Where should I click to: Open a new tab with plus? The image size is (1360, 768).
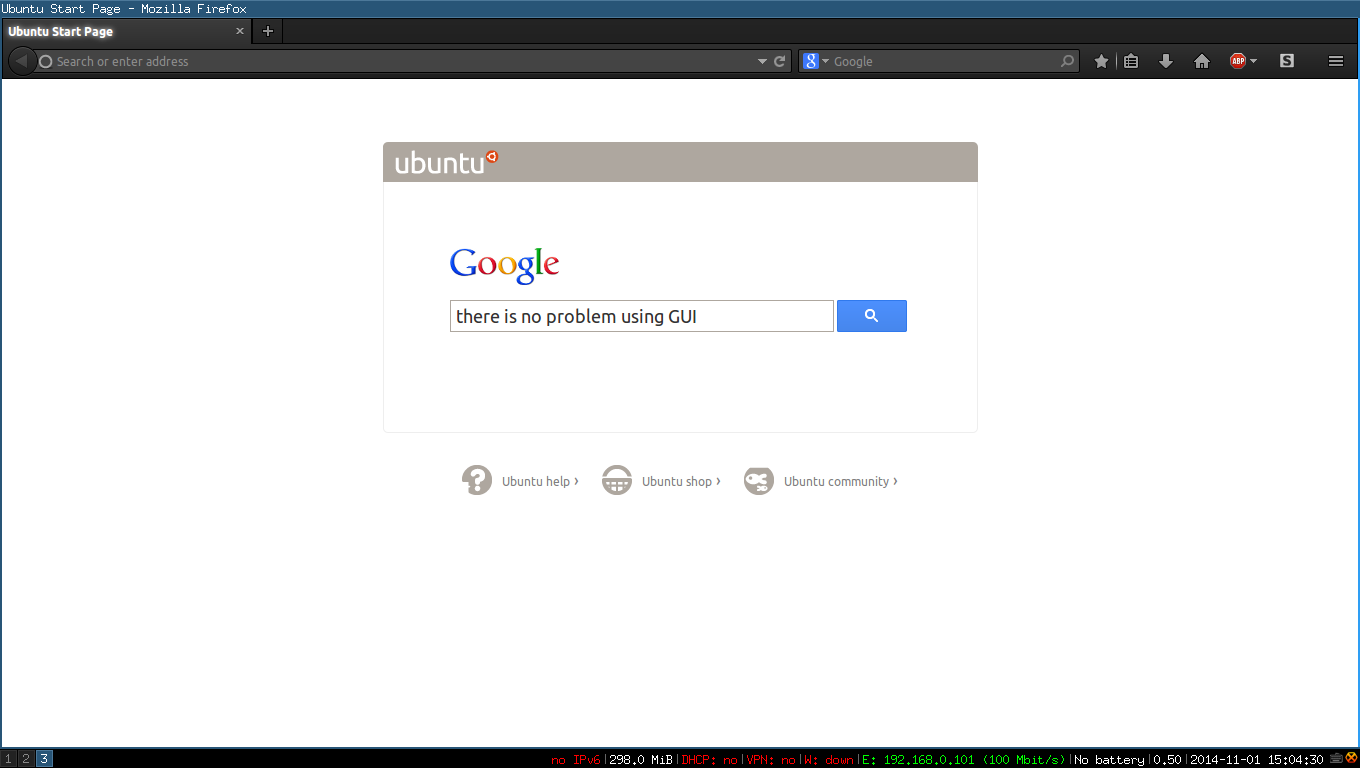coord(267,31)
